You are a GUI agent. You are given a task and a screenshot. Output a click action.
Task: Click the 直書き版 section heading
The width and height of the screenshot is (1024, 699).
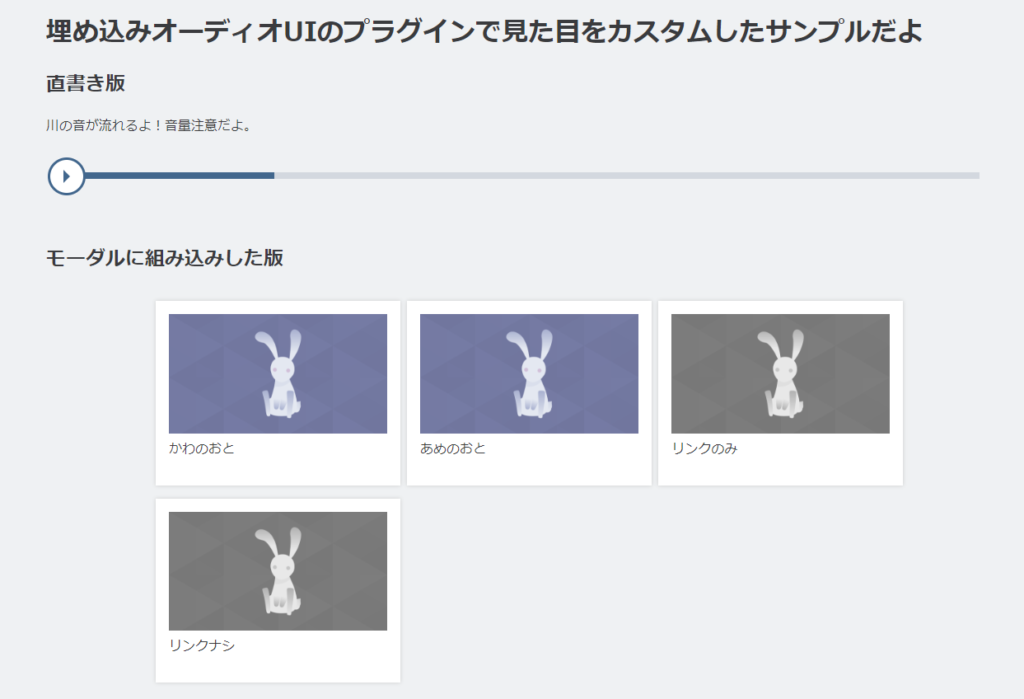click(x=85, y=83)
